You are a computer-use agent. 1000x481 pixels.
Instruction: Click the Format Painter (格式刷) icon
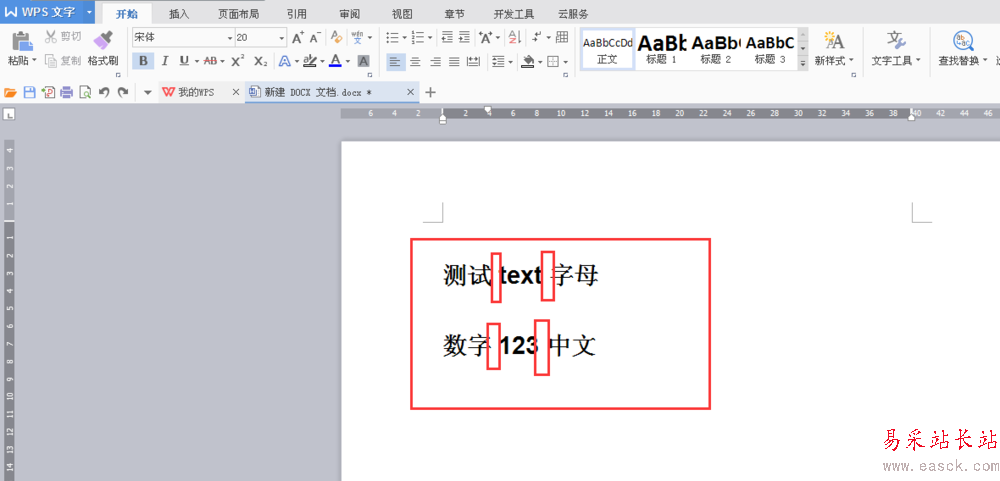pos(102,40)
